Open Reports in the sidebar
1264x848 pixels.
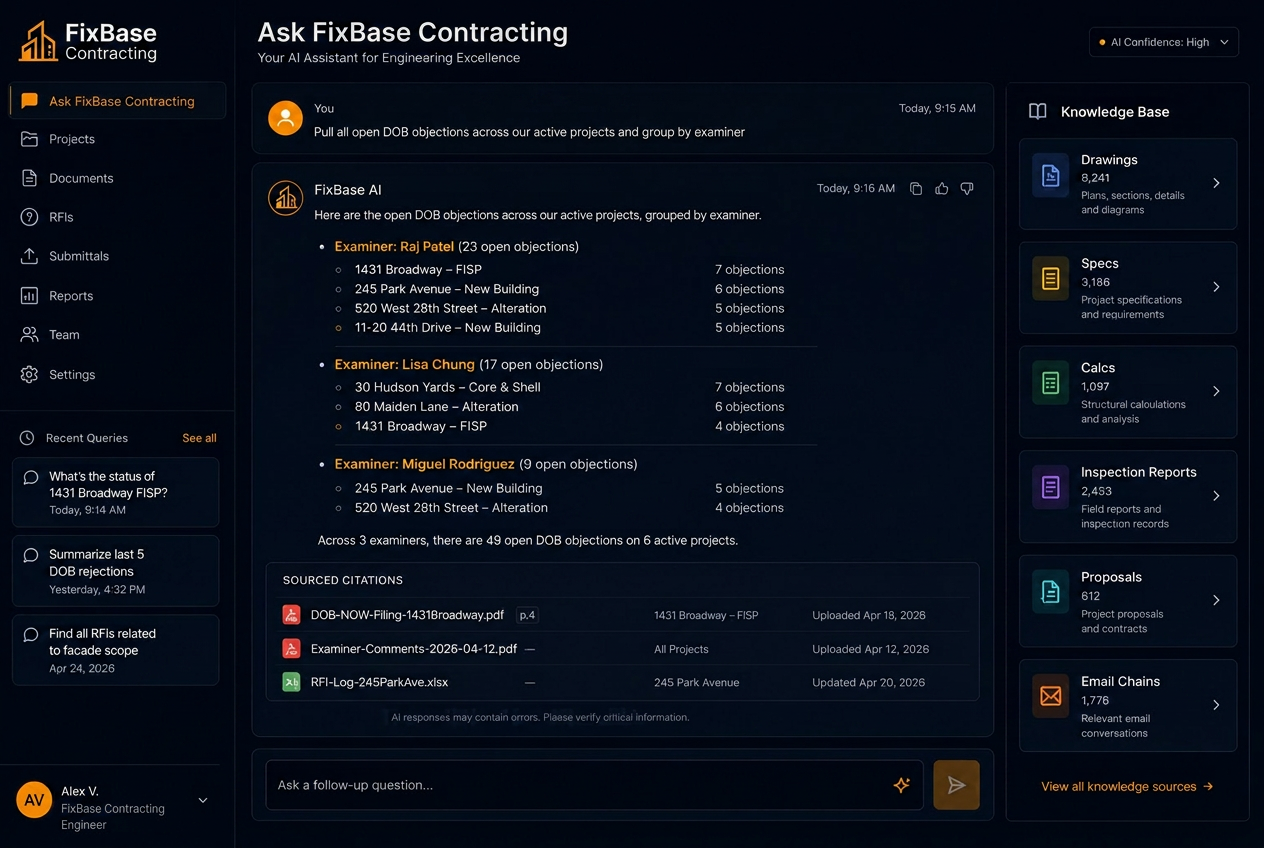click(117, 296)
